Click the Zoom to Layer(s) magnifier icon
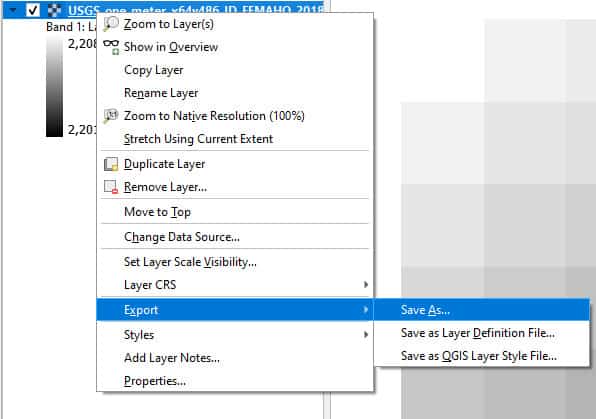The image size is (596, 419). tap(111, 24)
